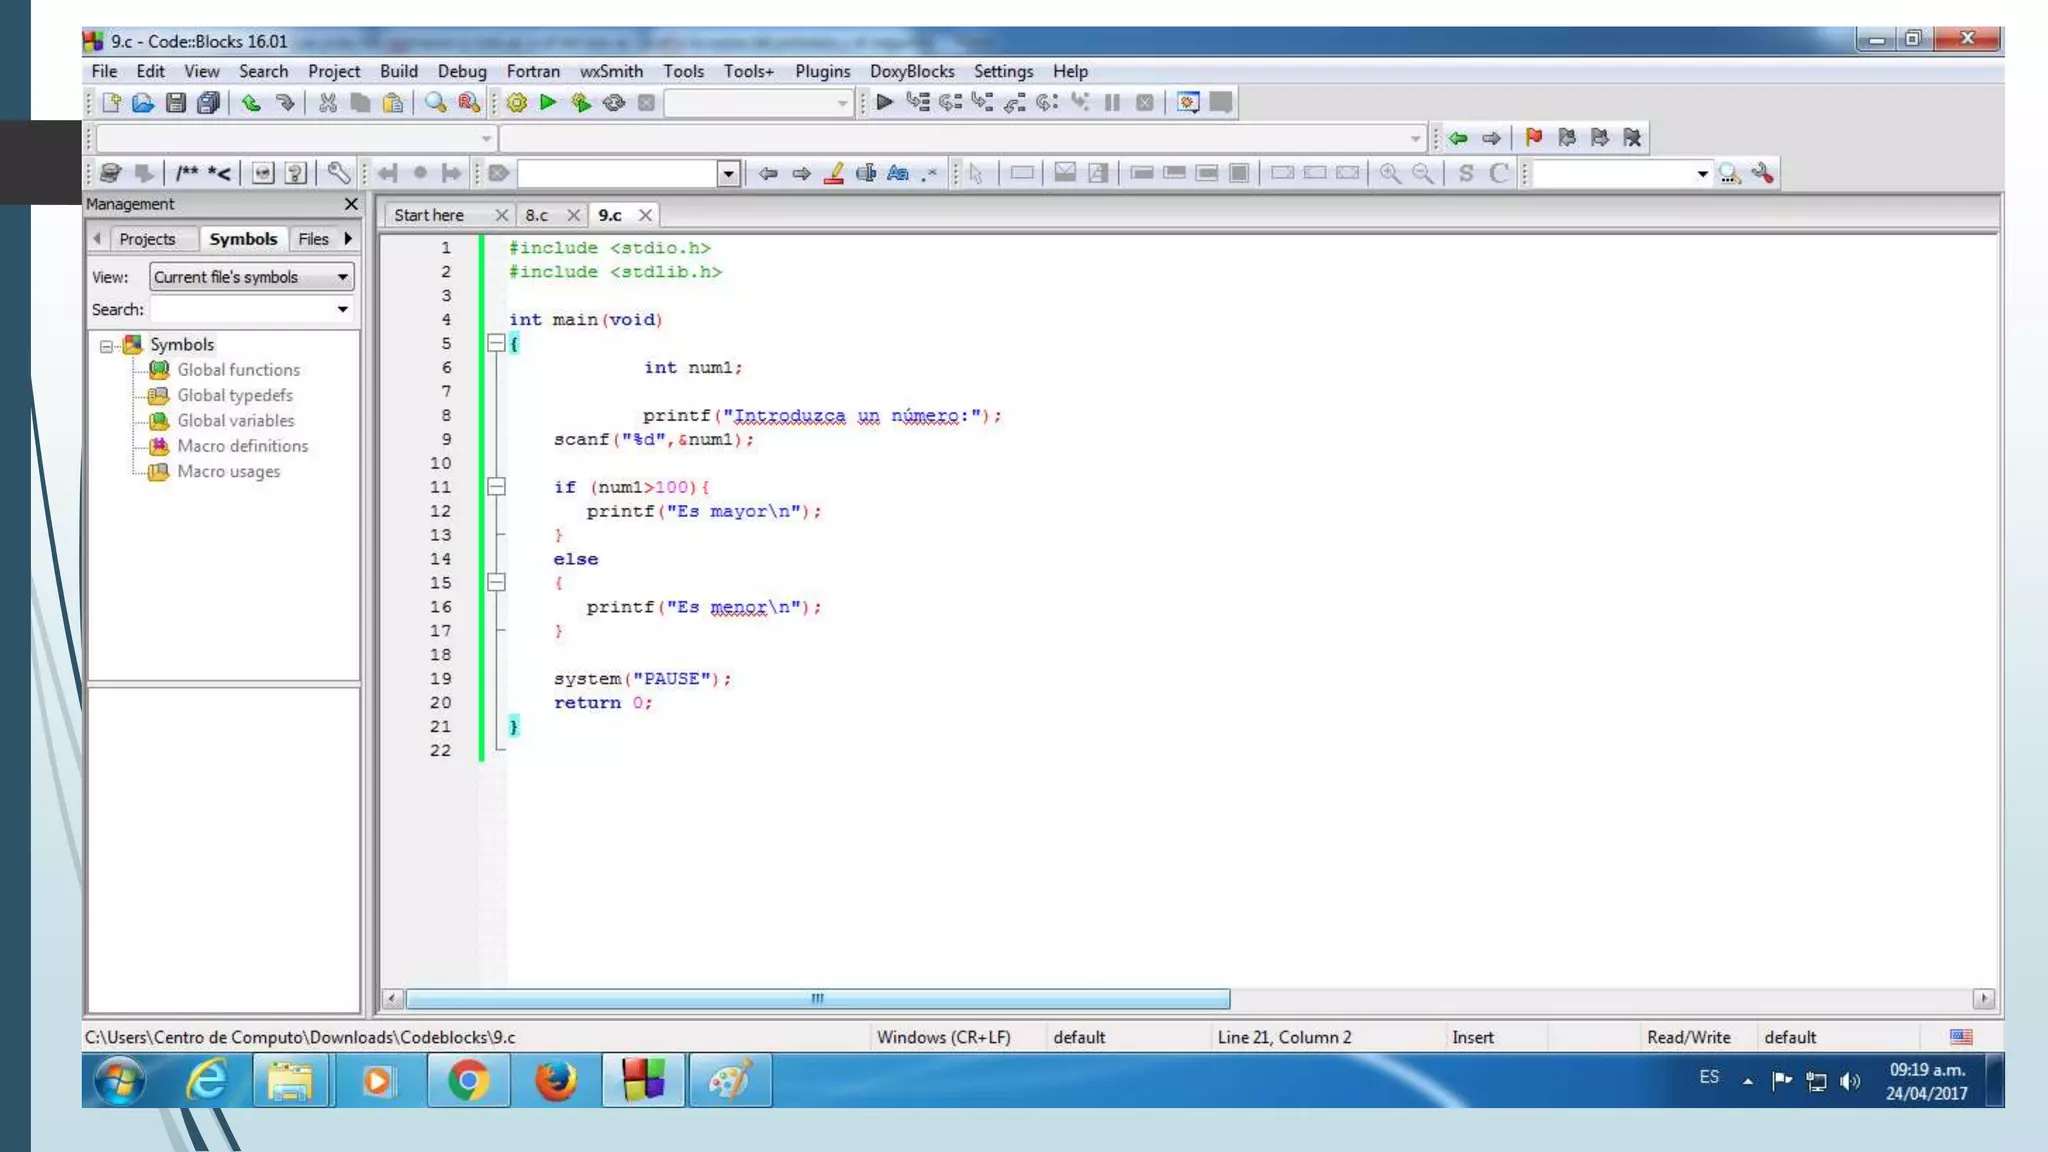
Task: Switch to the Projects tab in Management
Action: tap(147, 239)
